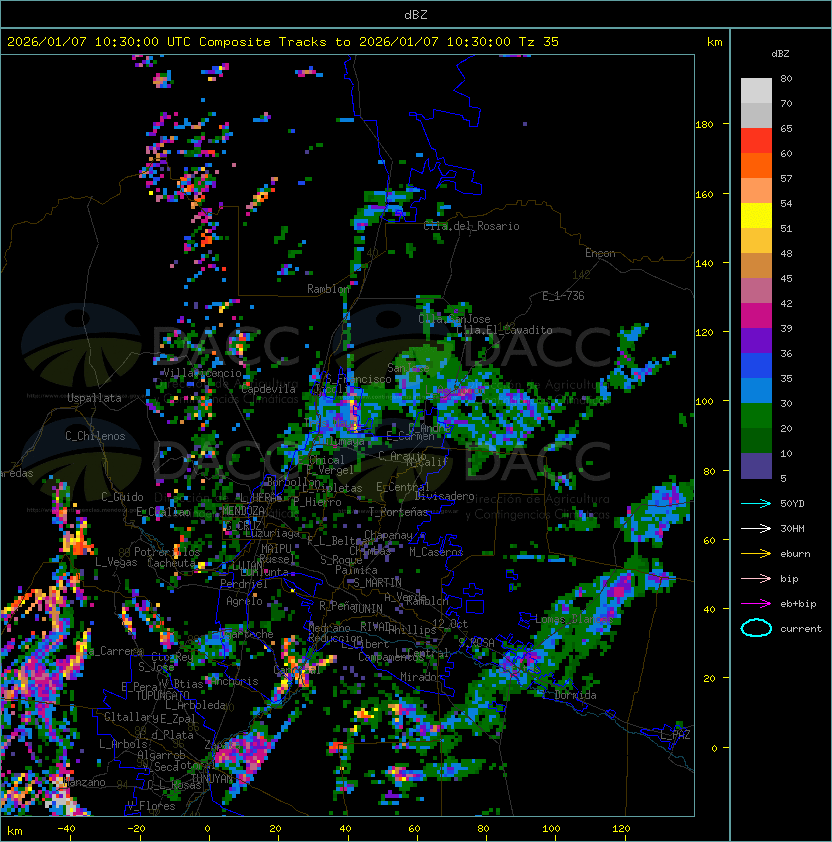Click the dBZ title at the top
832x842 pixels.
coord(415,14)
